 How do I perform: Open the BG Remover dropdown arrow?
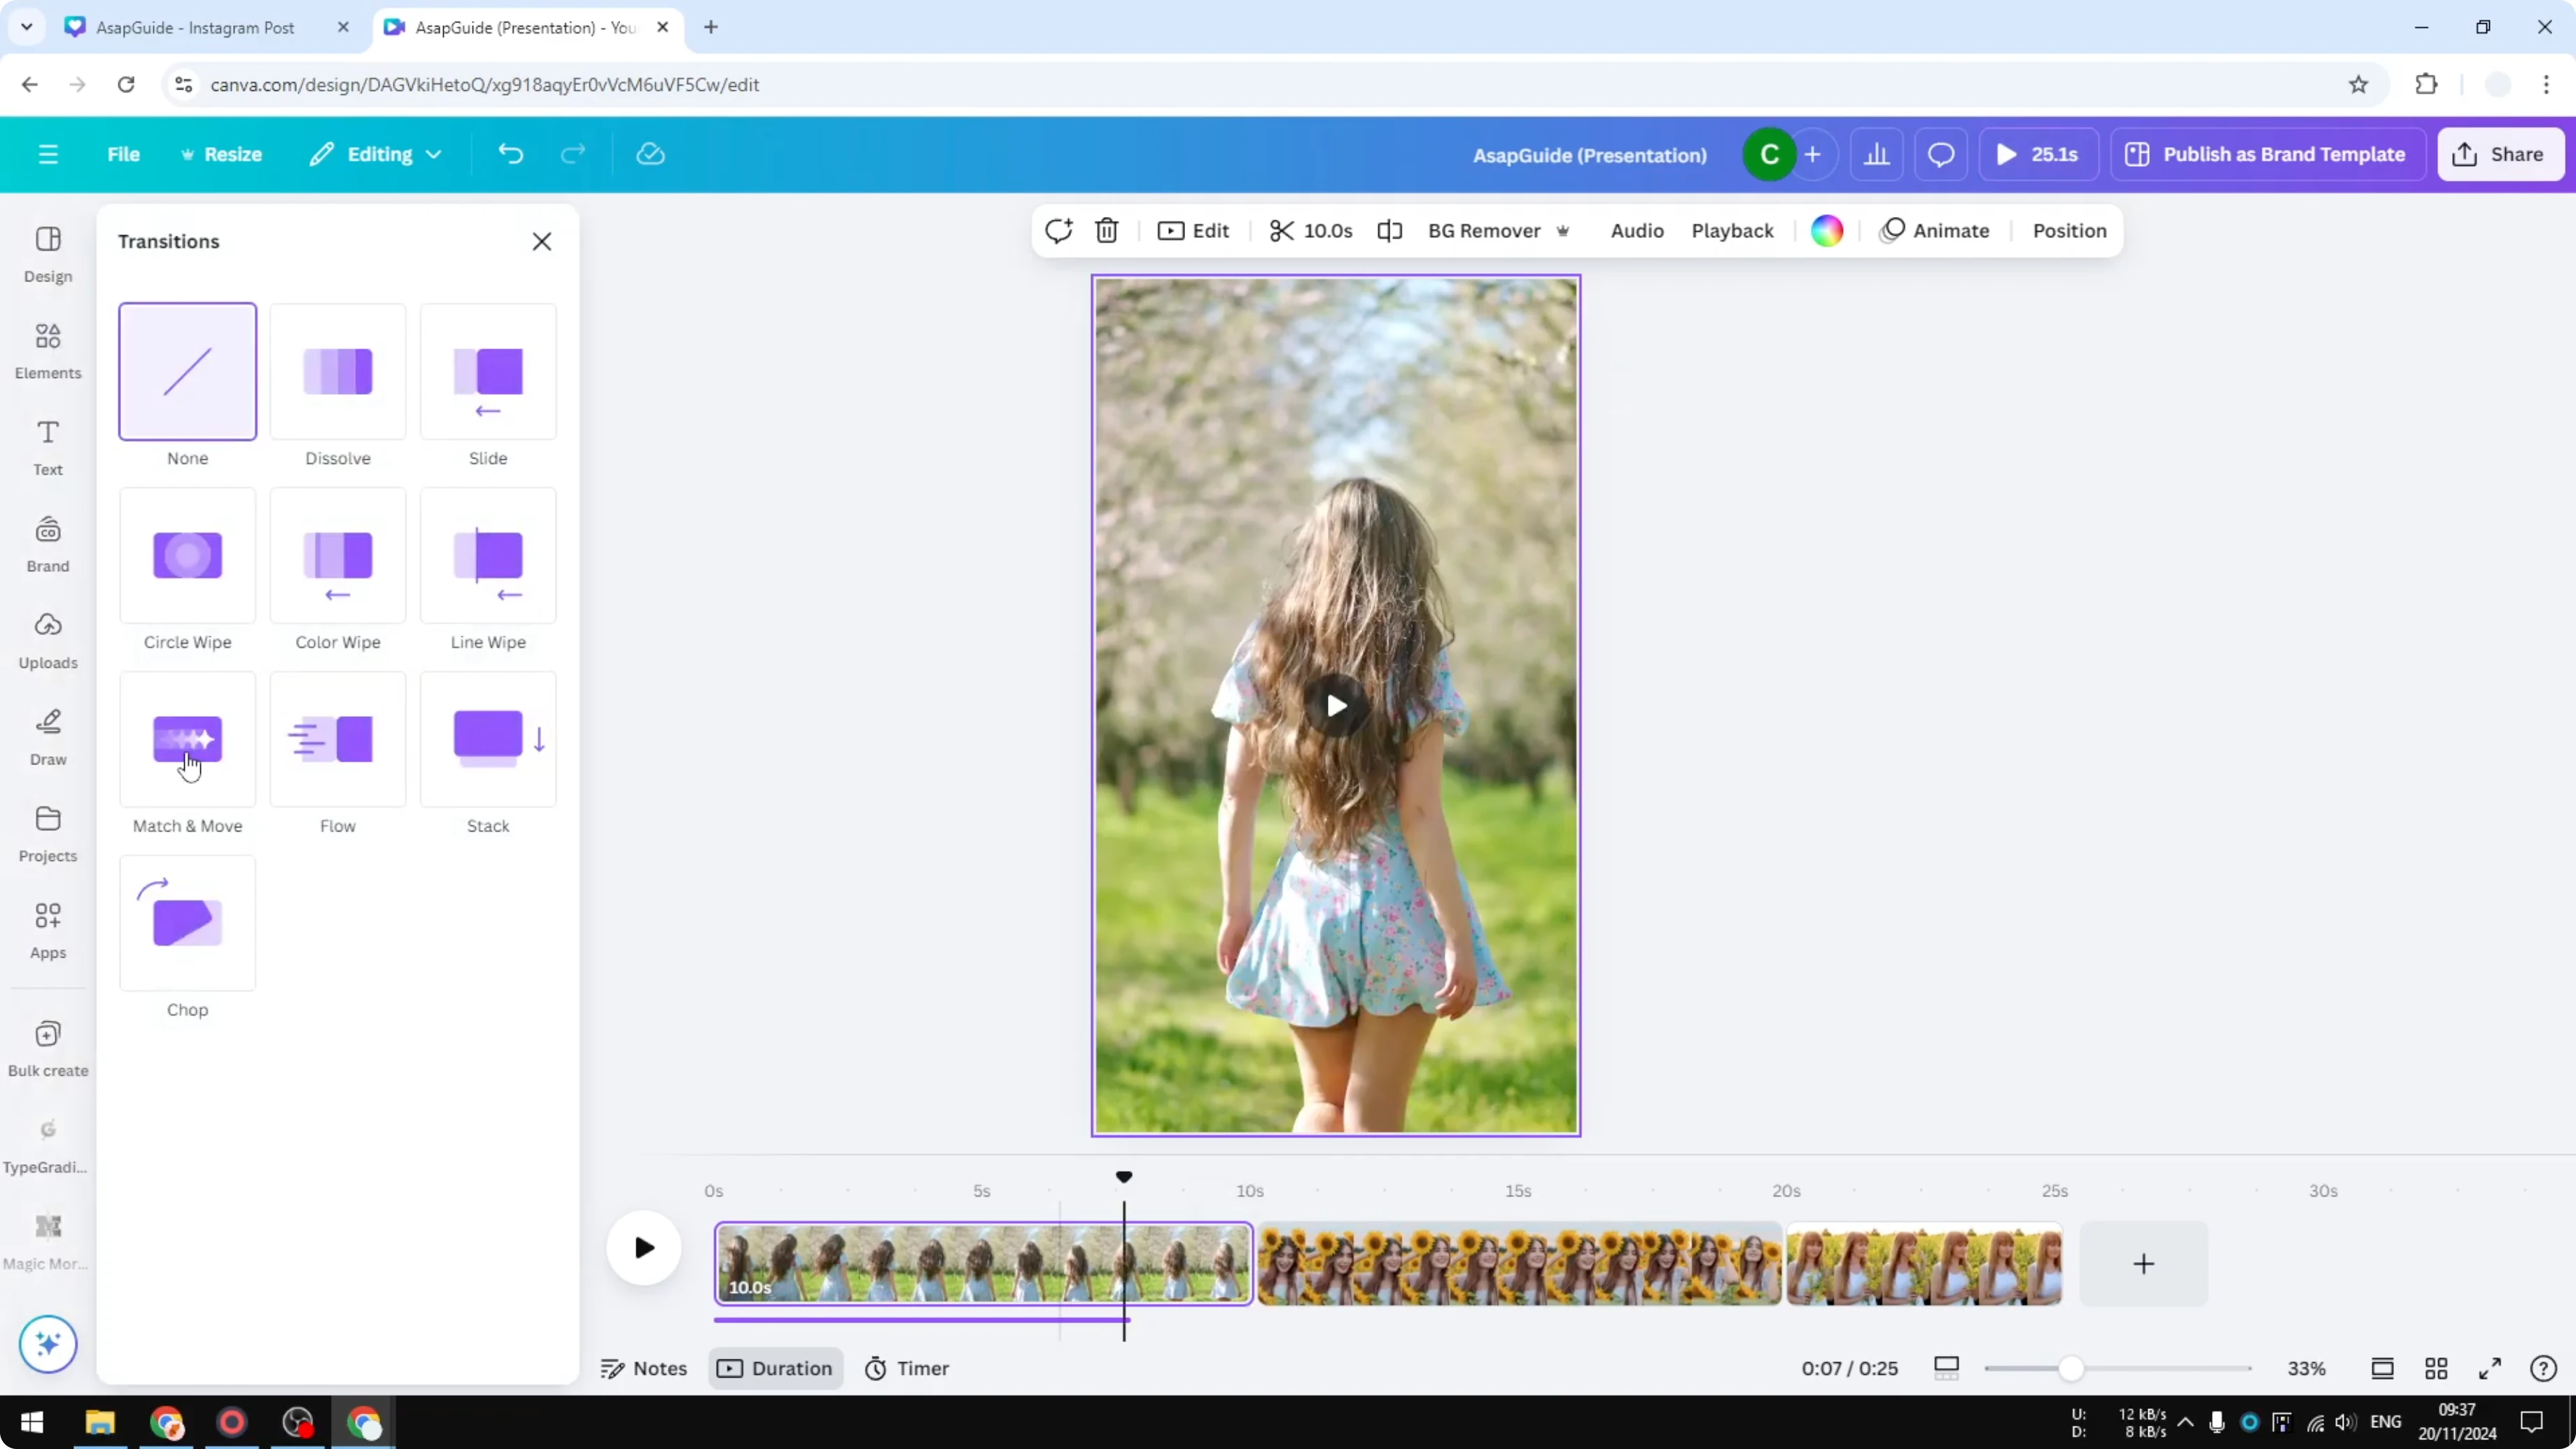(1563, 231)
